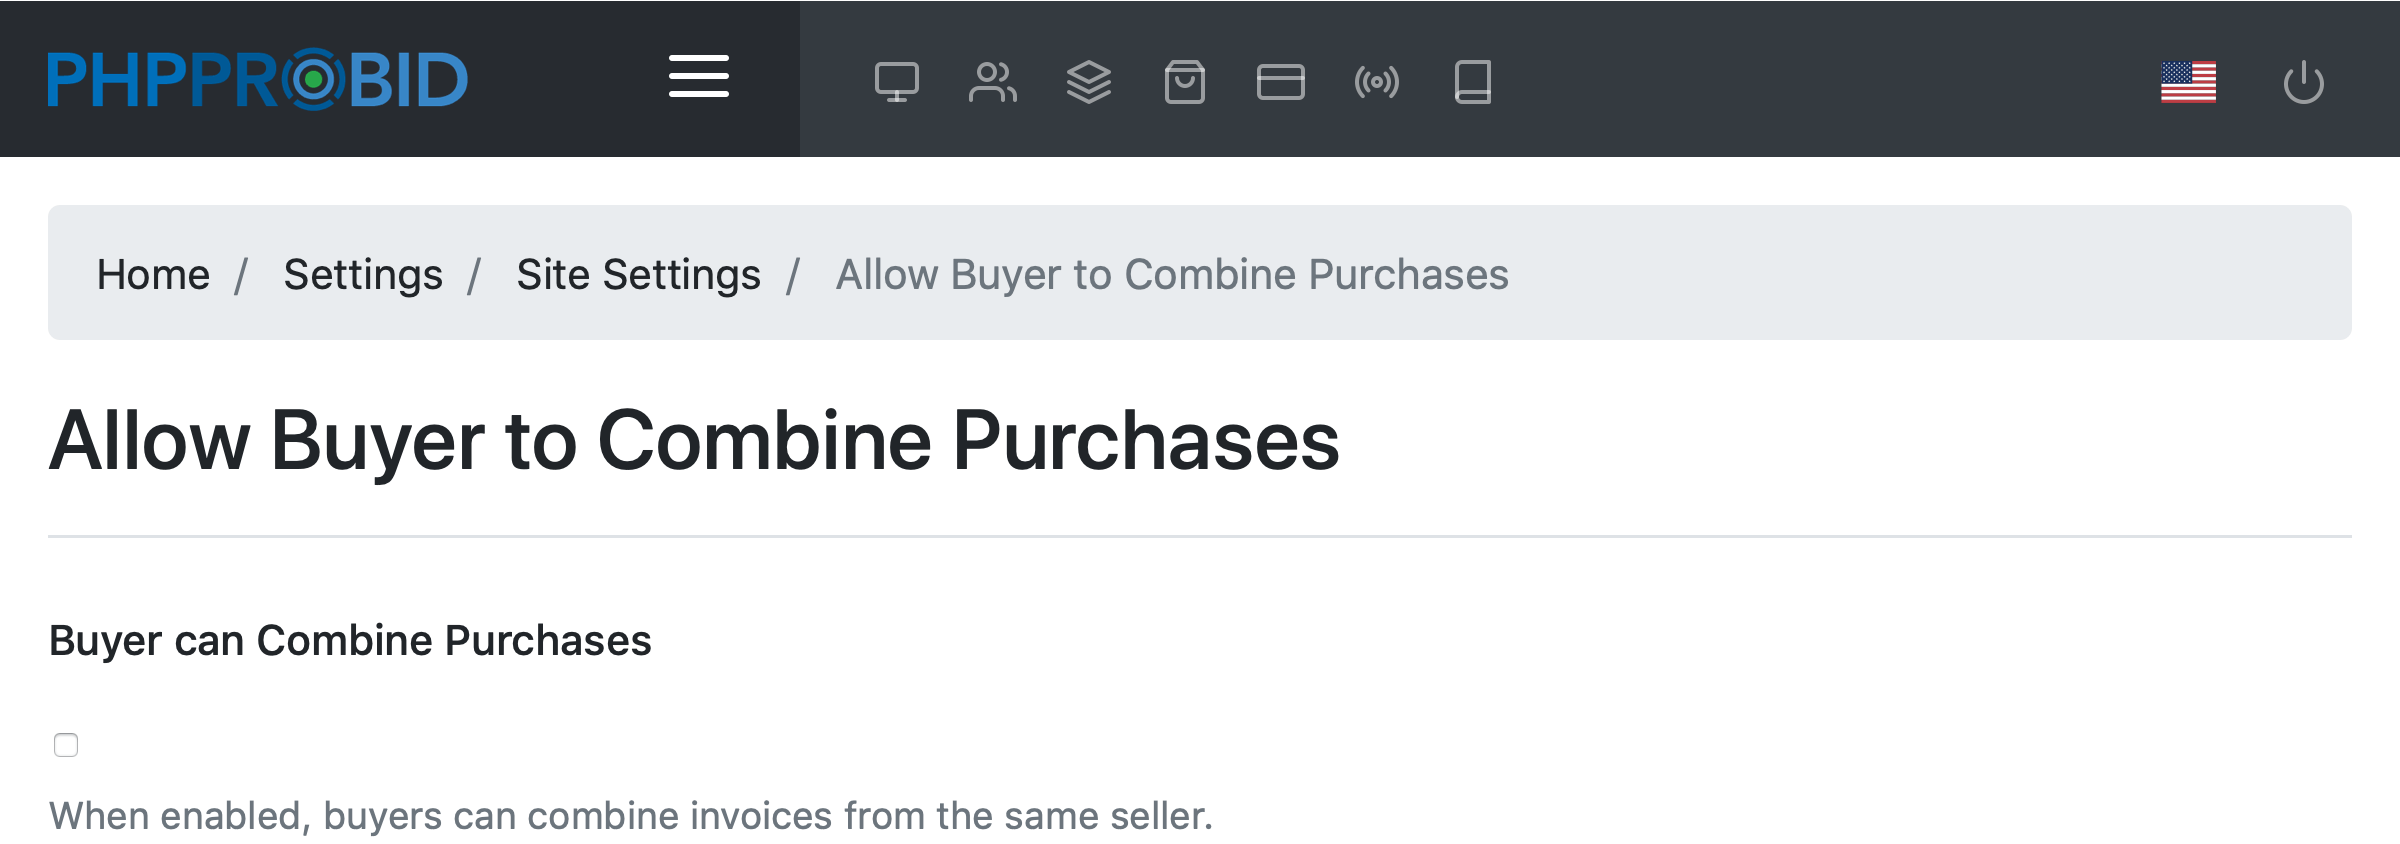Click the power logout icon
Screen dimensions: 2400x844
tap(2303, 82)
